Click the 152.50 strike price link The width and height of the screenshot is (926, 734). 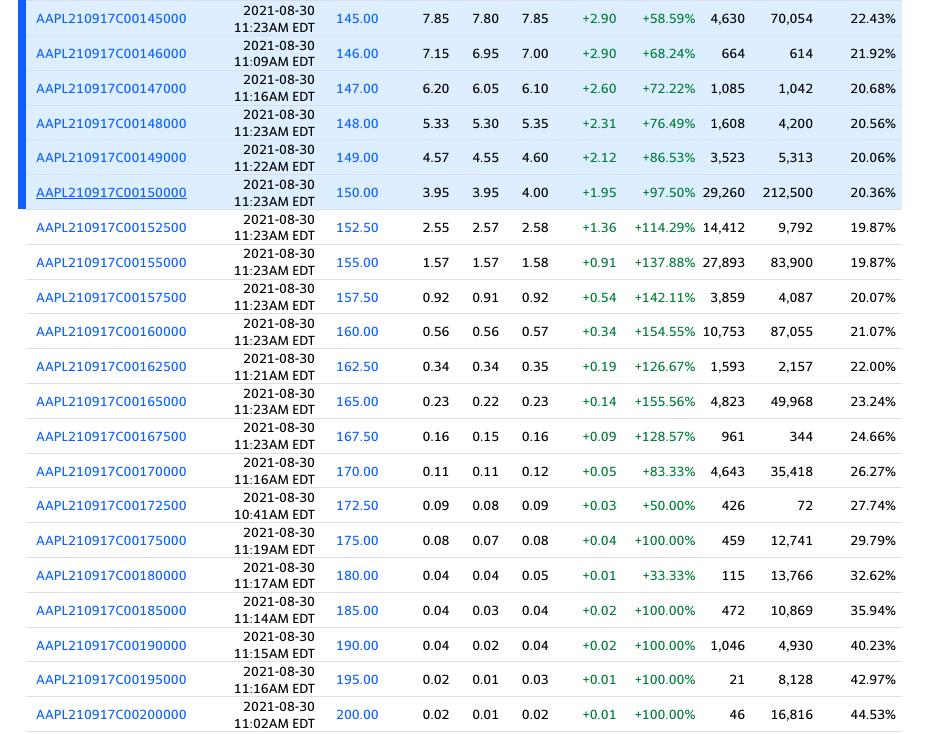point(357,227)
